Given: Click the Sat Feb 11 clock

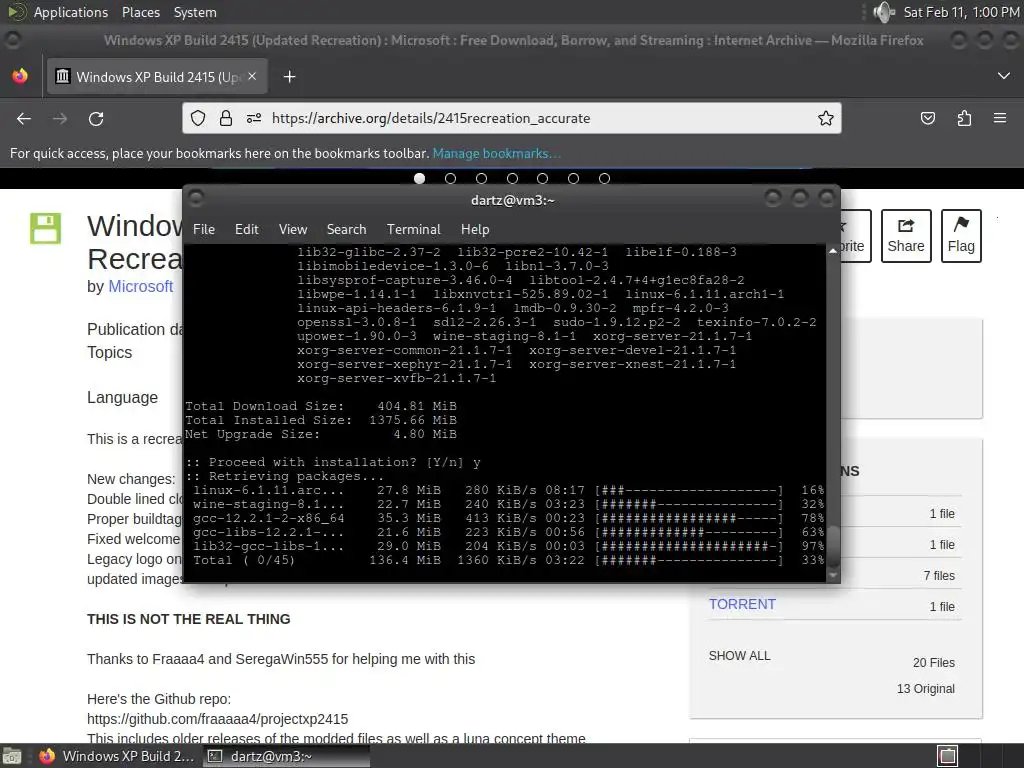Looking at the screenshot, I should (961, 12).
